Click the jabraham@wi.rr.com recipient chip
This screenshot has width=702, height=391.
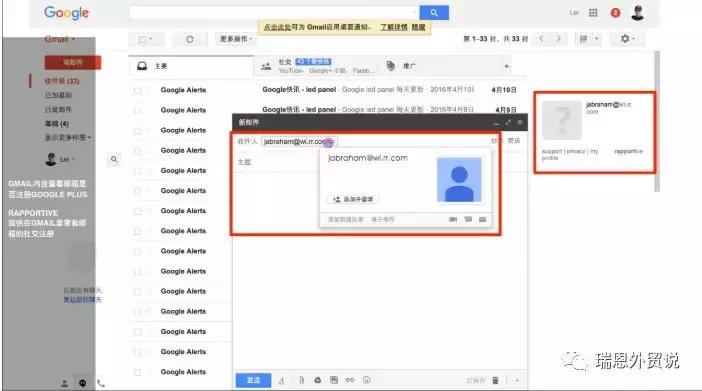click(299, 142)
